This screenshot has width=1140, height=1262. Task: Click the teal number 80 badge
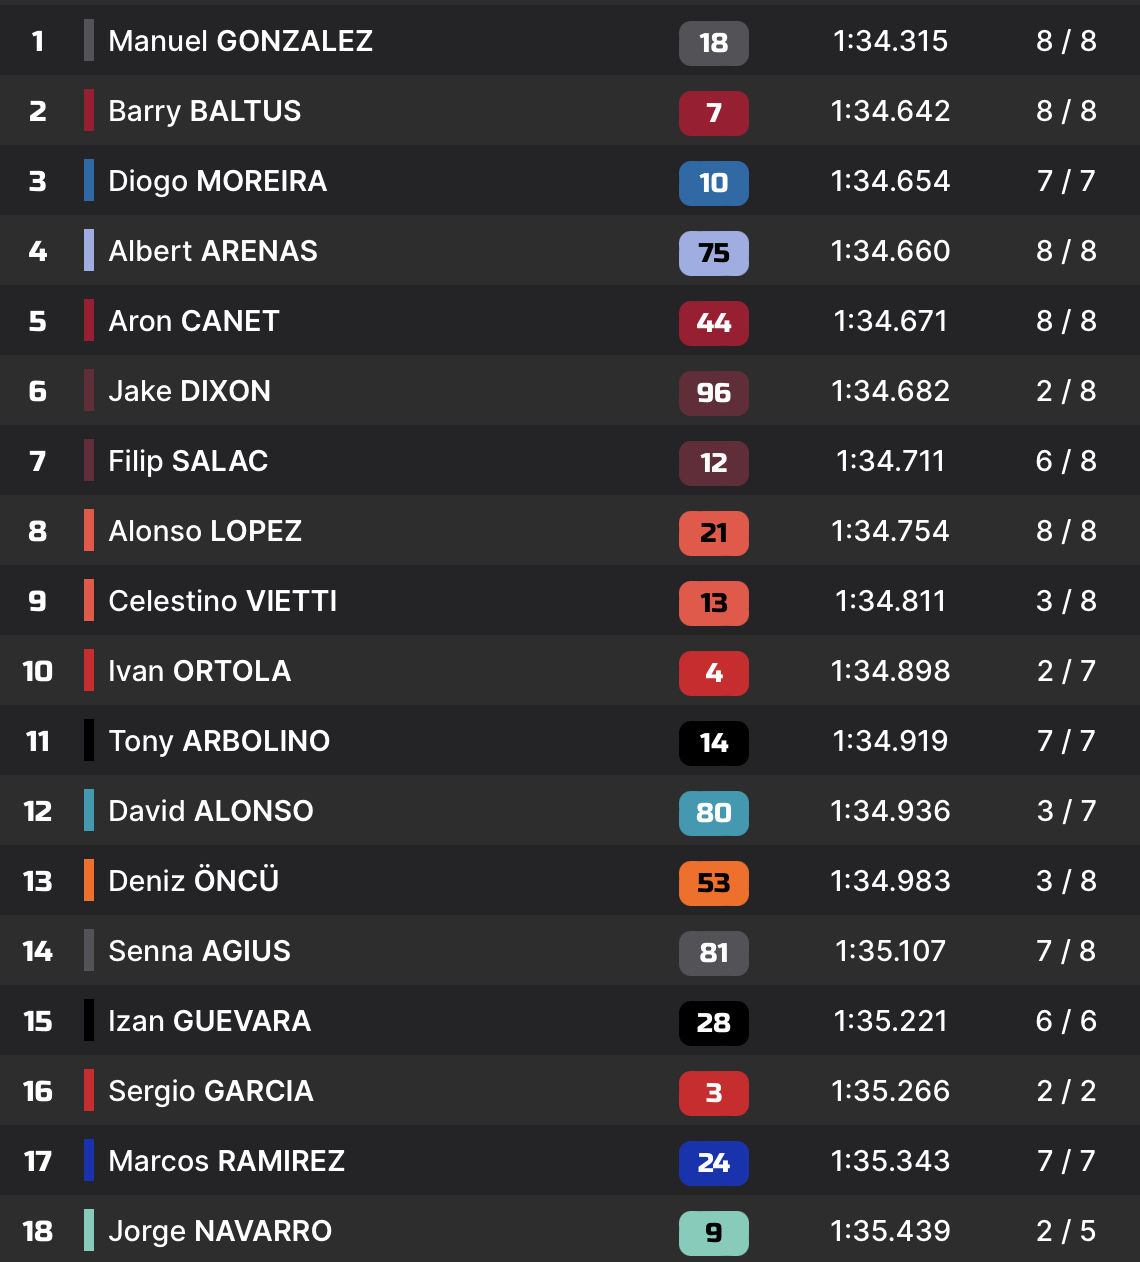coord(713,813)
